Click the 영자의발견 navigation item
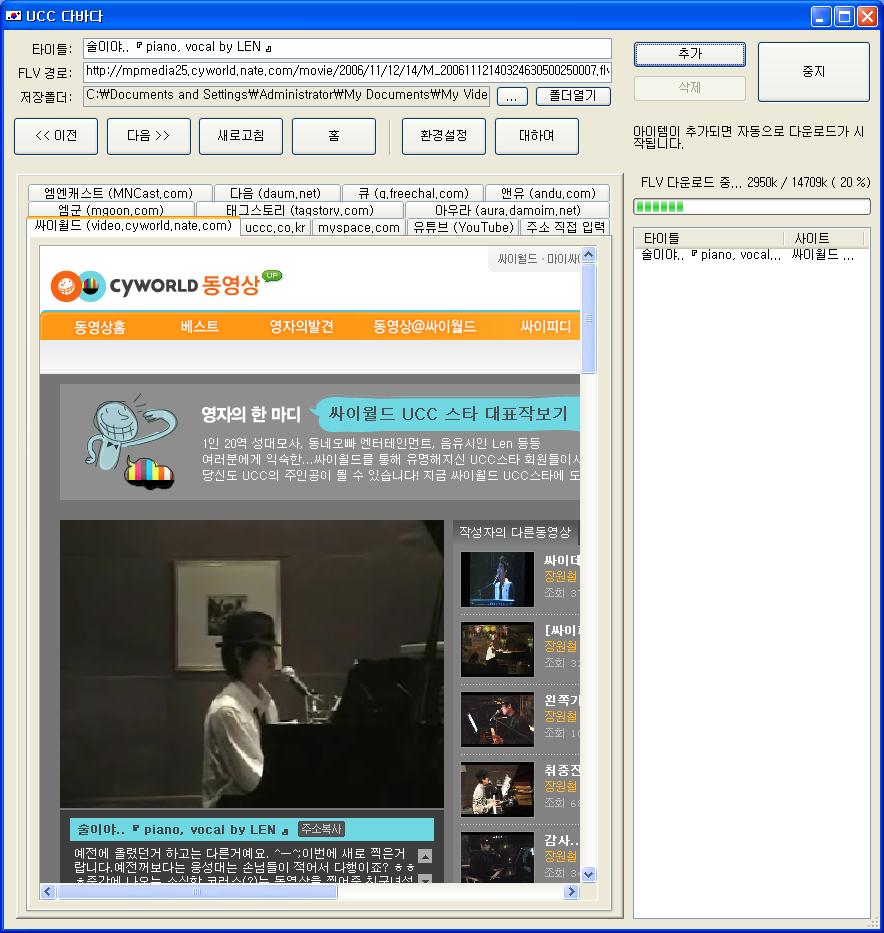This screenshot has width=884, height=933. 301,326
